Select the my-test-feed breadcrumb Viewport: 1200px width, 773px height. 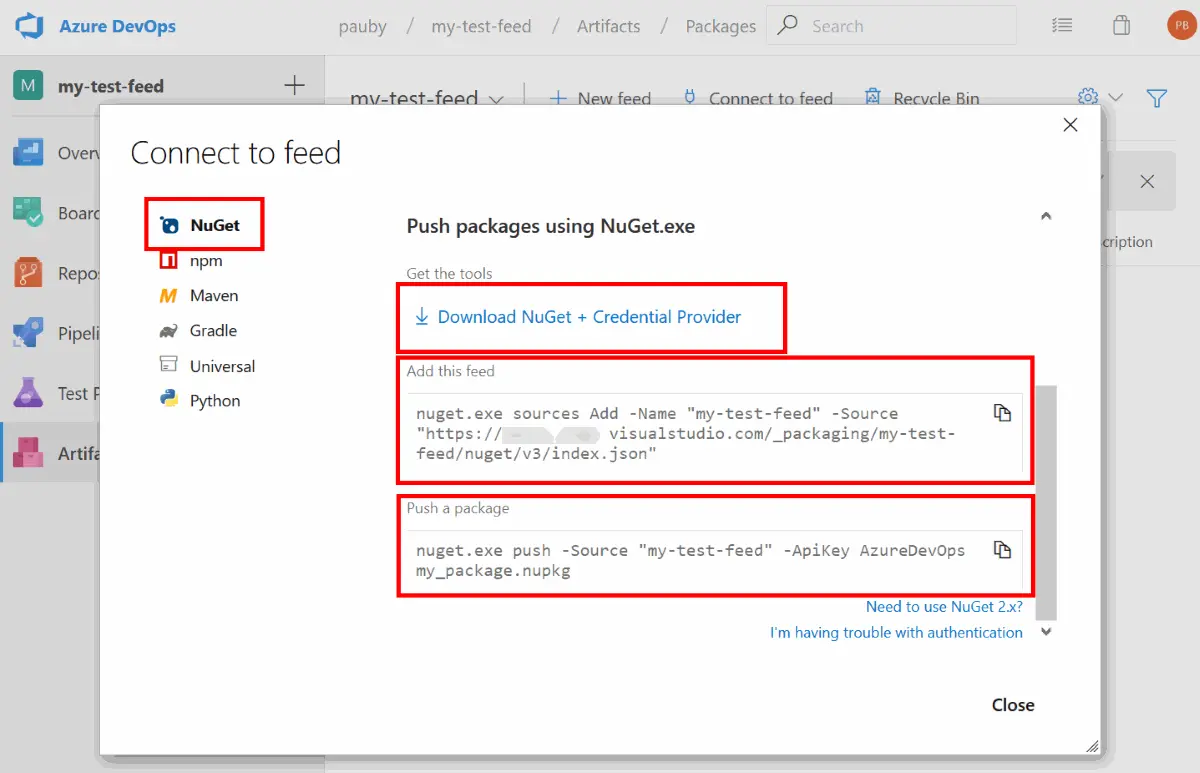tap(481, 27)
